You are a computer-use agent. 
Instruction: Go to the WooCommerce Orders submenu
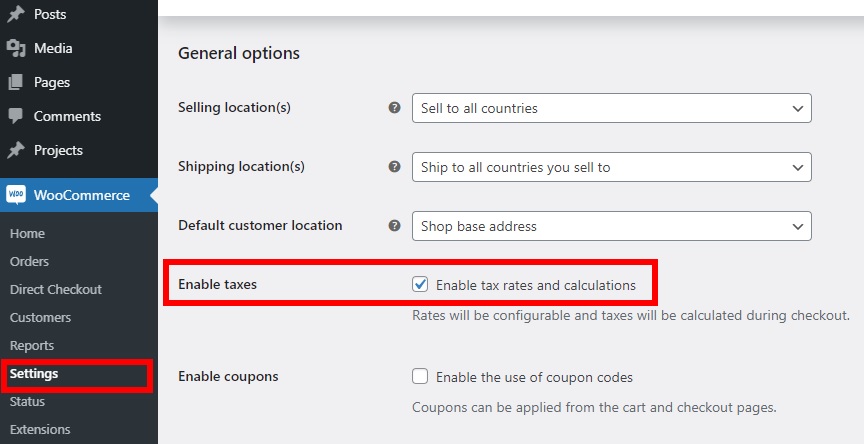(29, 262)
